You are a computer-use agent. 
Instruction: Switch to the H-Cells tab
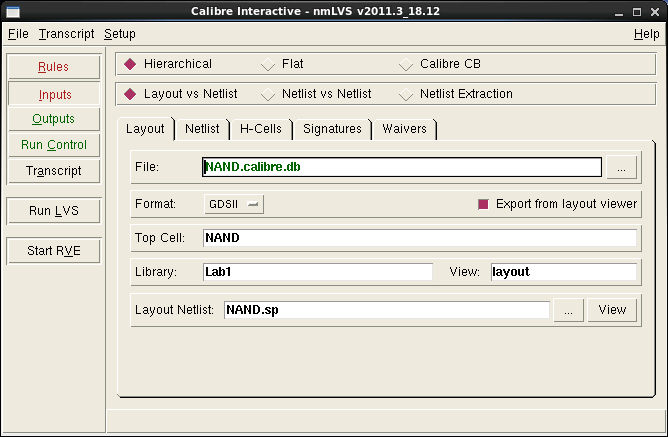pos(261,129)
